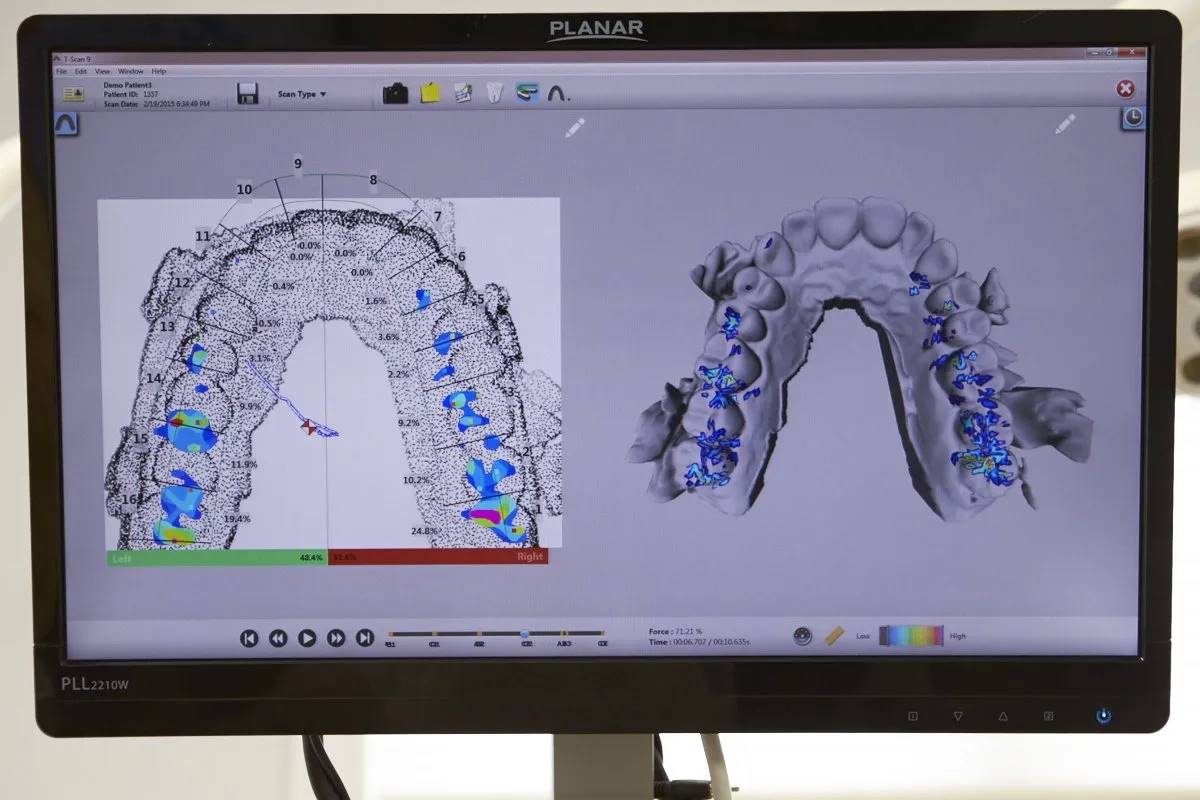Click the Patient ID 1337 text
The height and width of the screenshot is (800, 1200).
(x=130, y=94)
